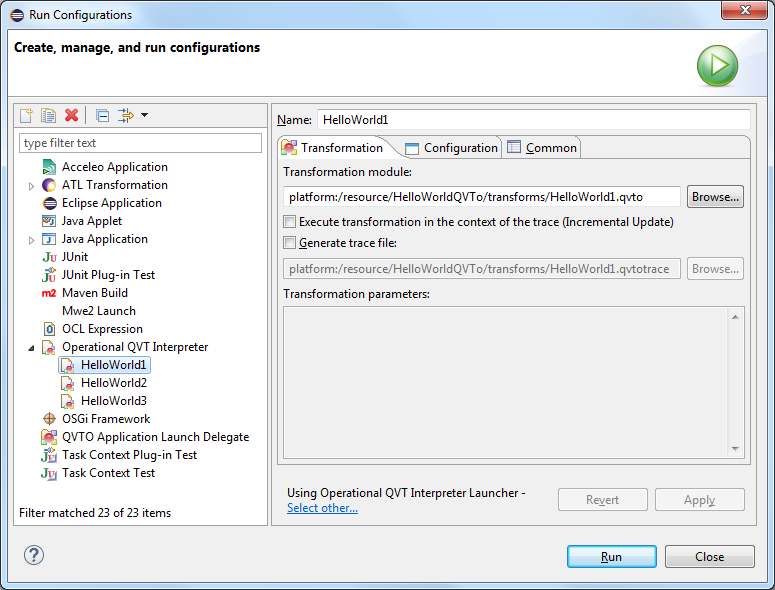Select the HelloWorld2 configuration
Viewport: 775px width, 590px height.
tap(114, 383)
